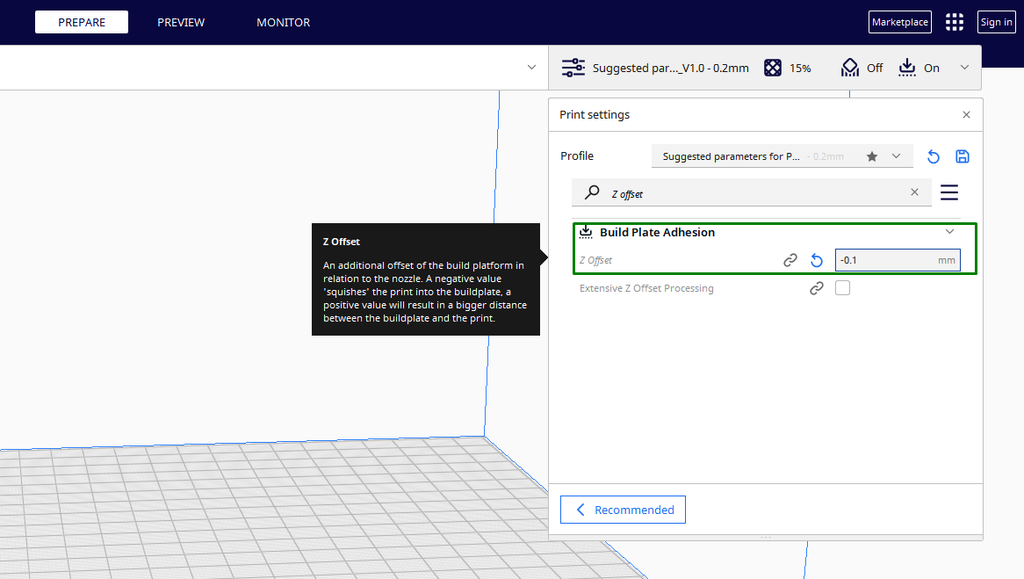Click the print settings sliders icon
The image size is (1024, 579).
click(x=573, y=68)
